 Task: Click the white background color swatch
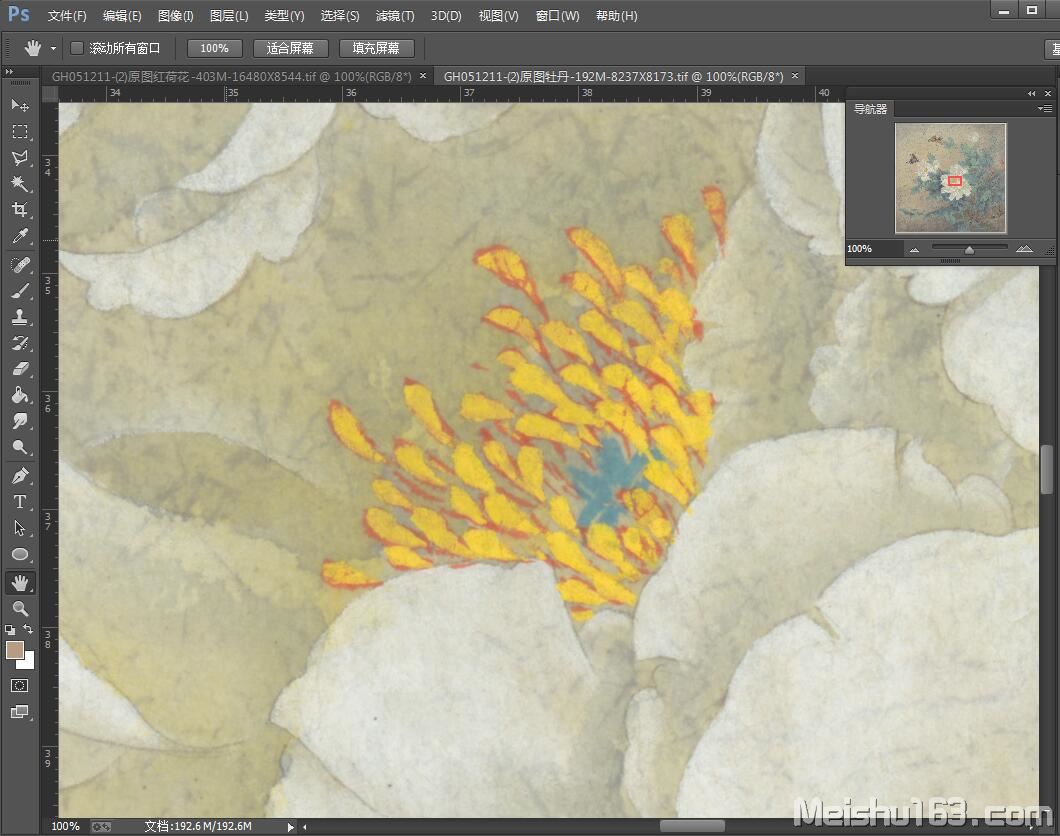pos(27,662)
